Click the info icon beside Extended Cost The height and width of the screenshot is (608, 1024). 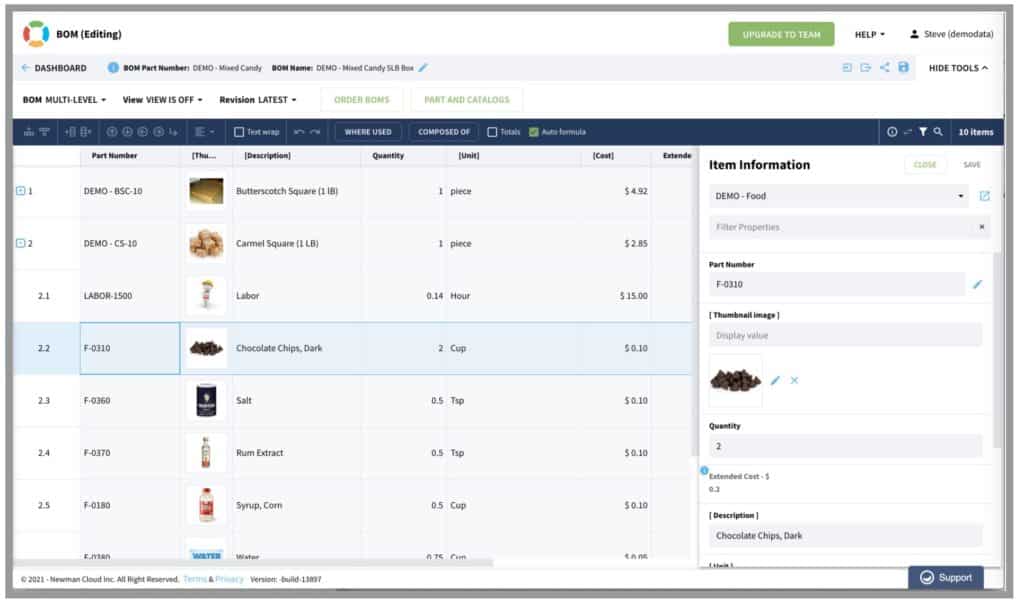[705, 470]
